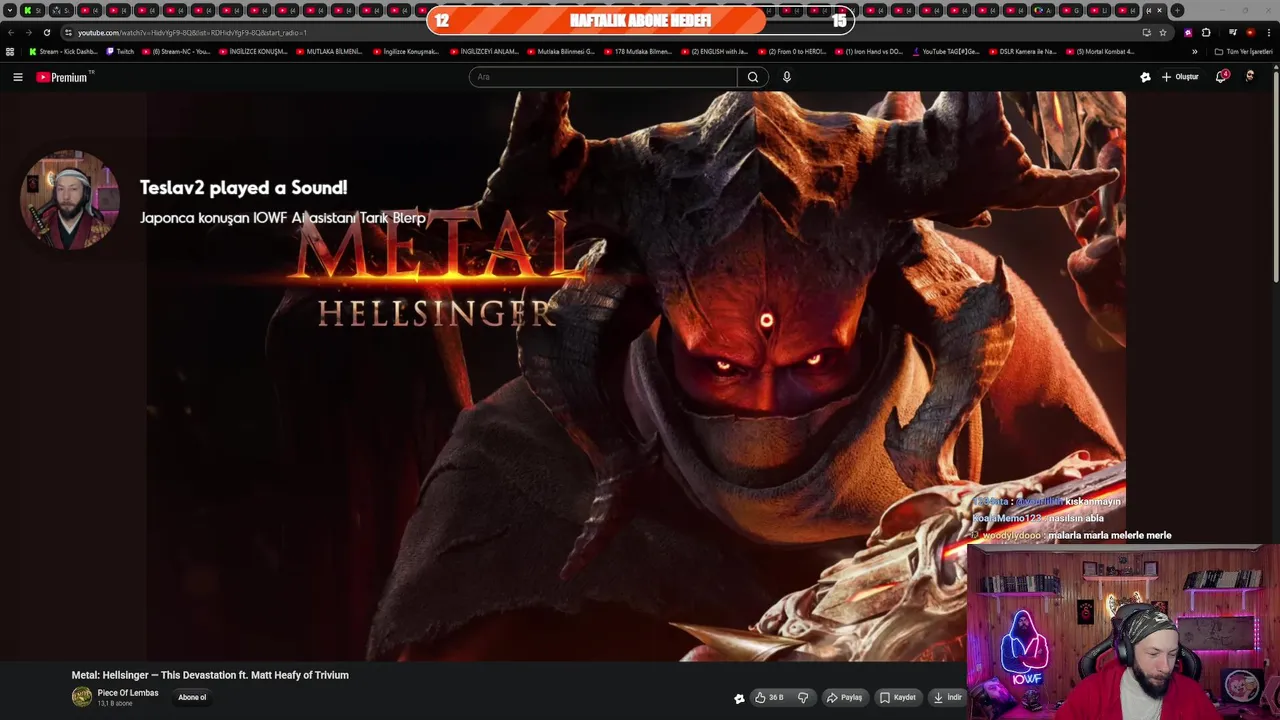
Task: Show more bookmarks overflow chevron
Action: pyautogui.click(x=1194, y=51)
